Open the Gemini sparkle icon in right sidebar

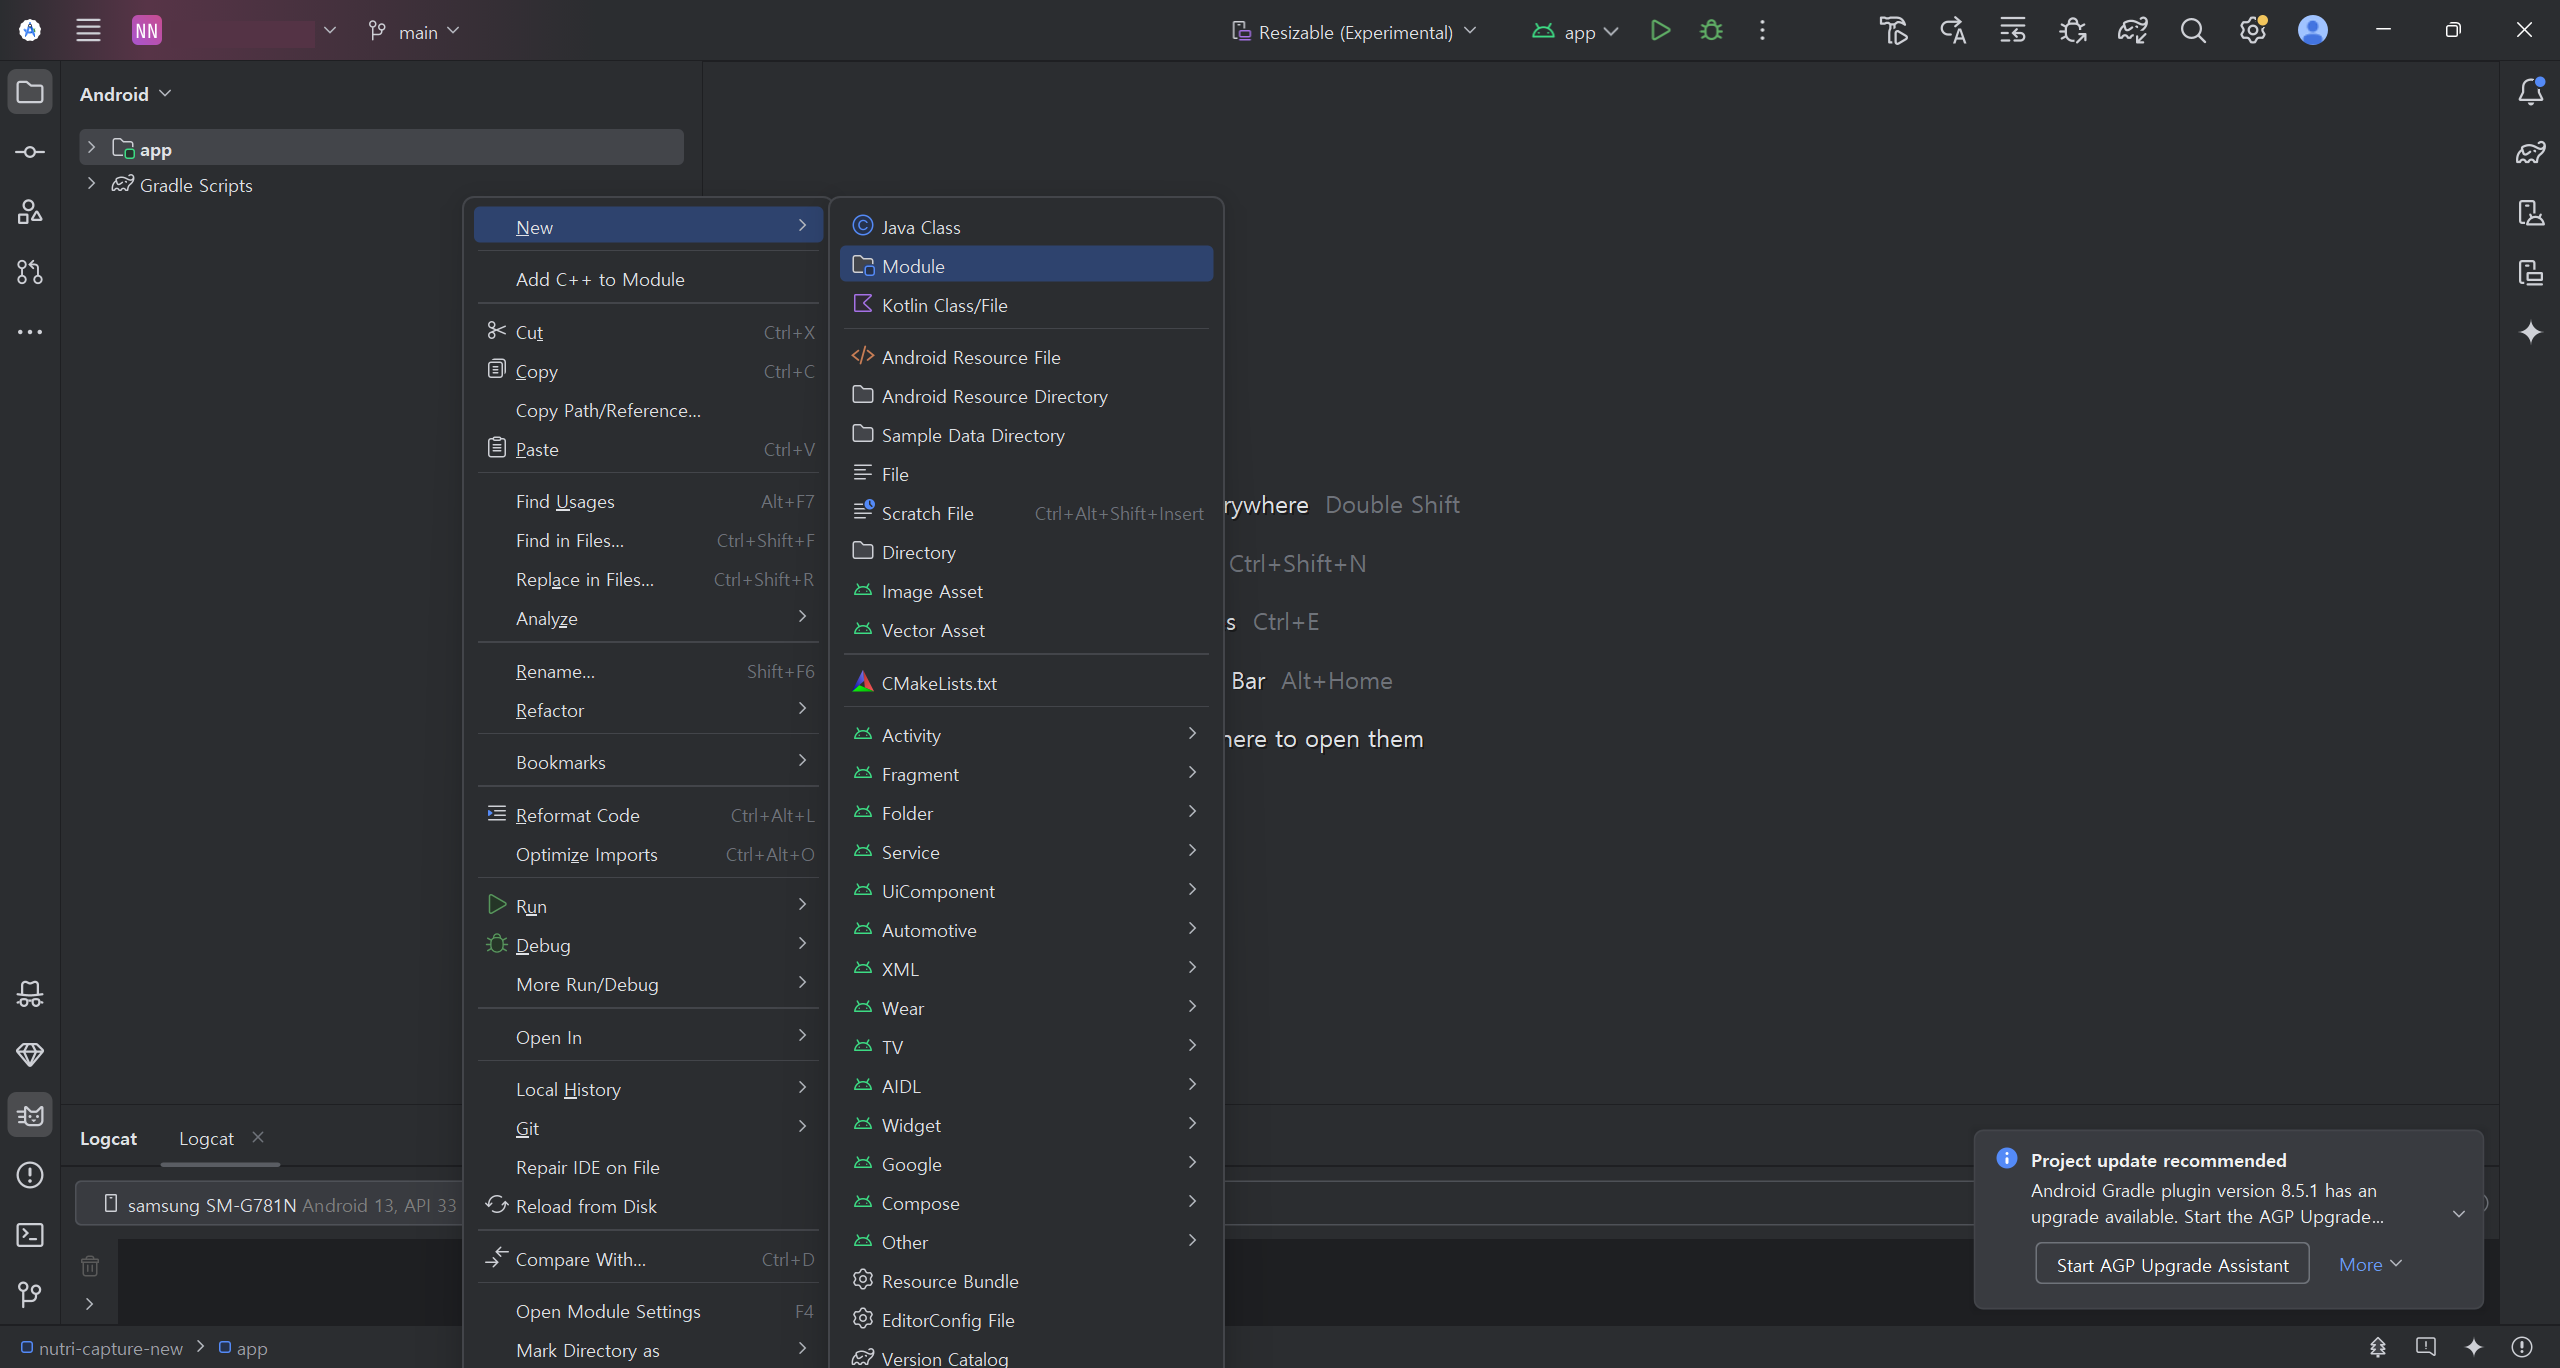[x=2530, y=332]
